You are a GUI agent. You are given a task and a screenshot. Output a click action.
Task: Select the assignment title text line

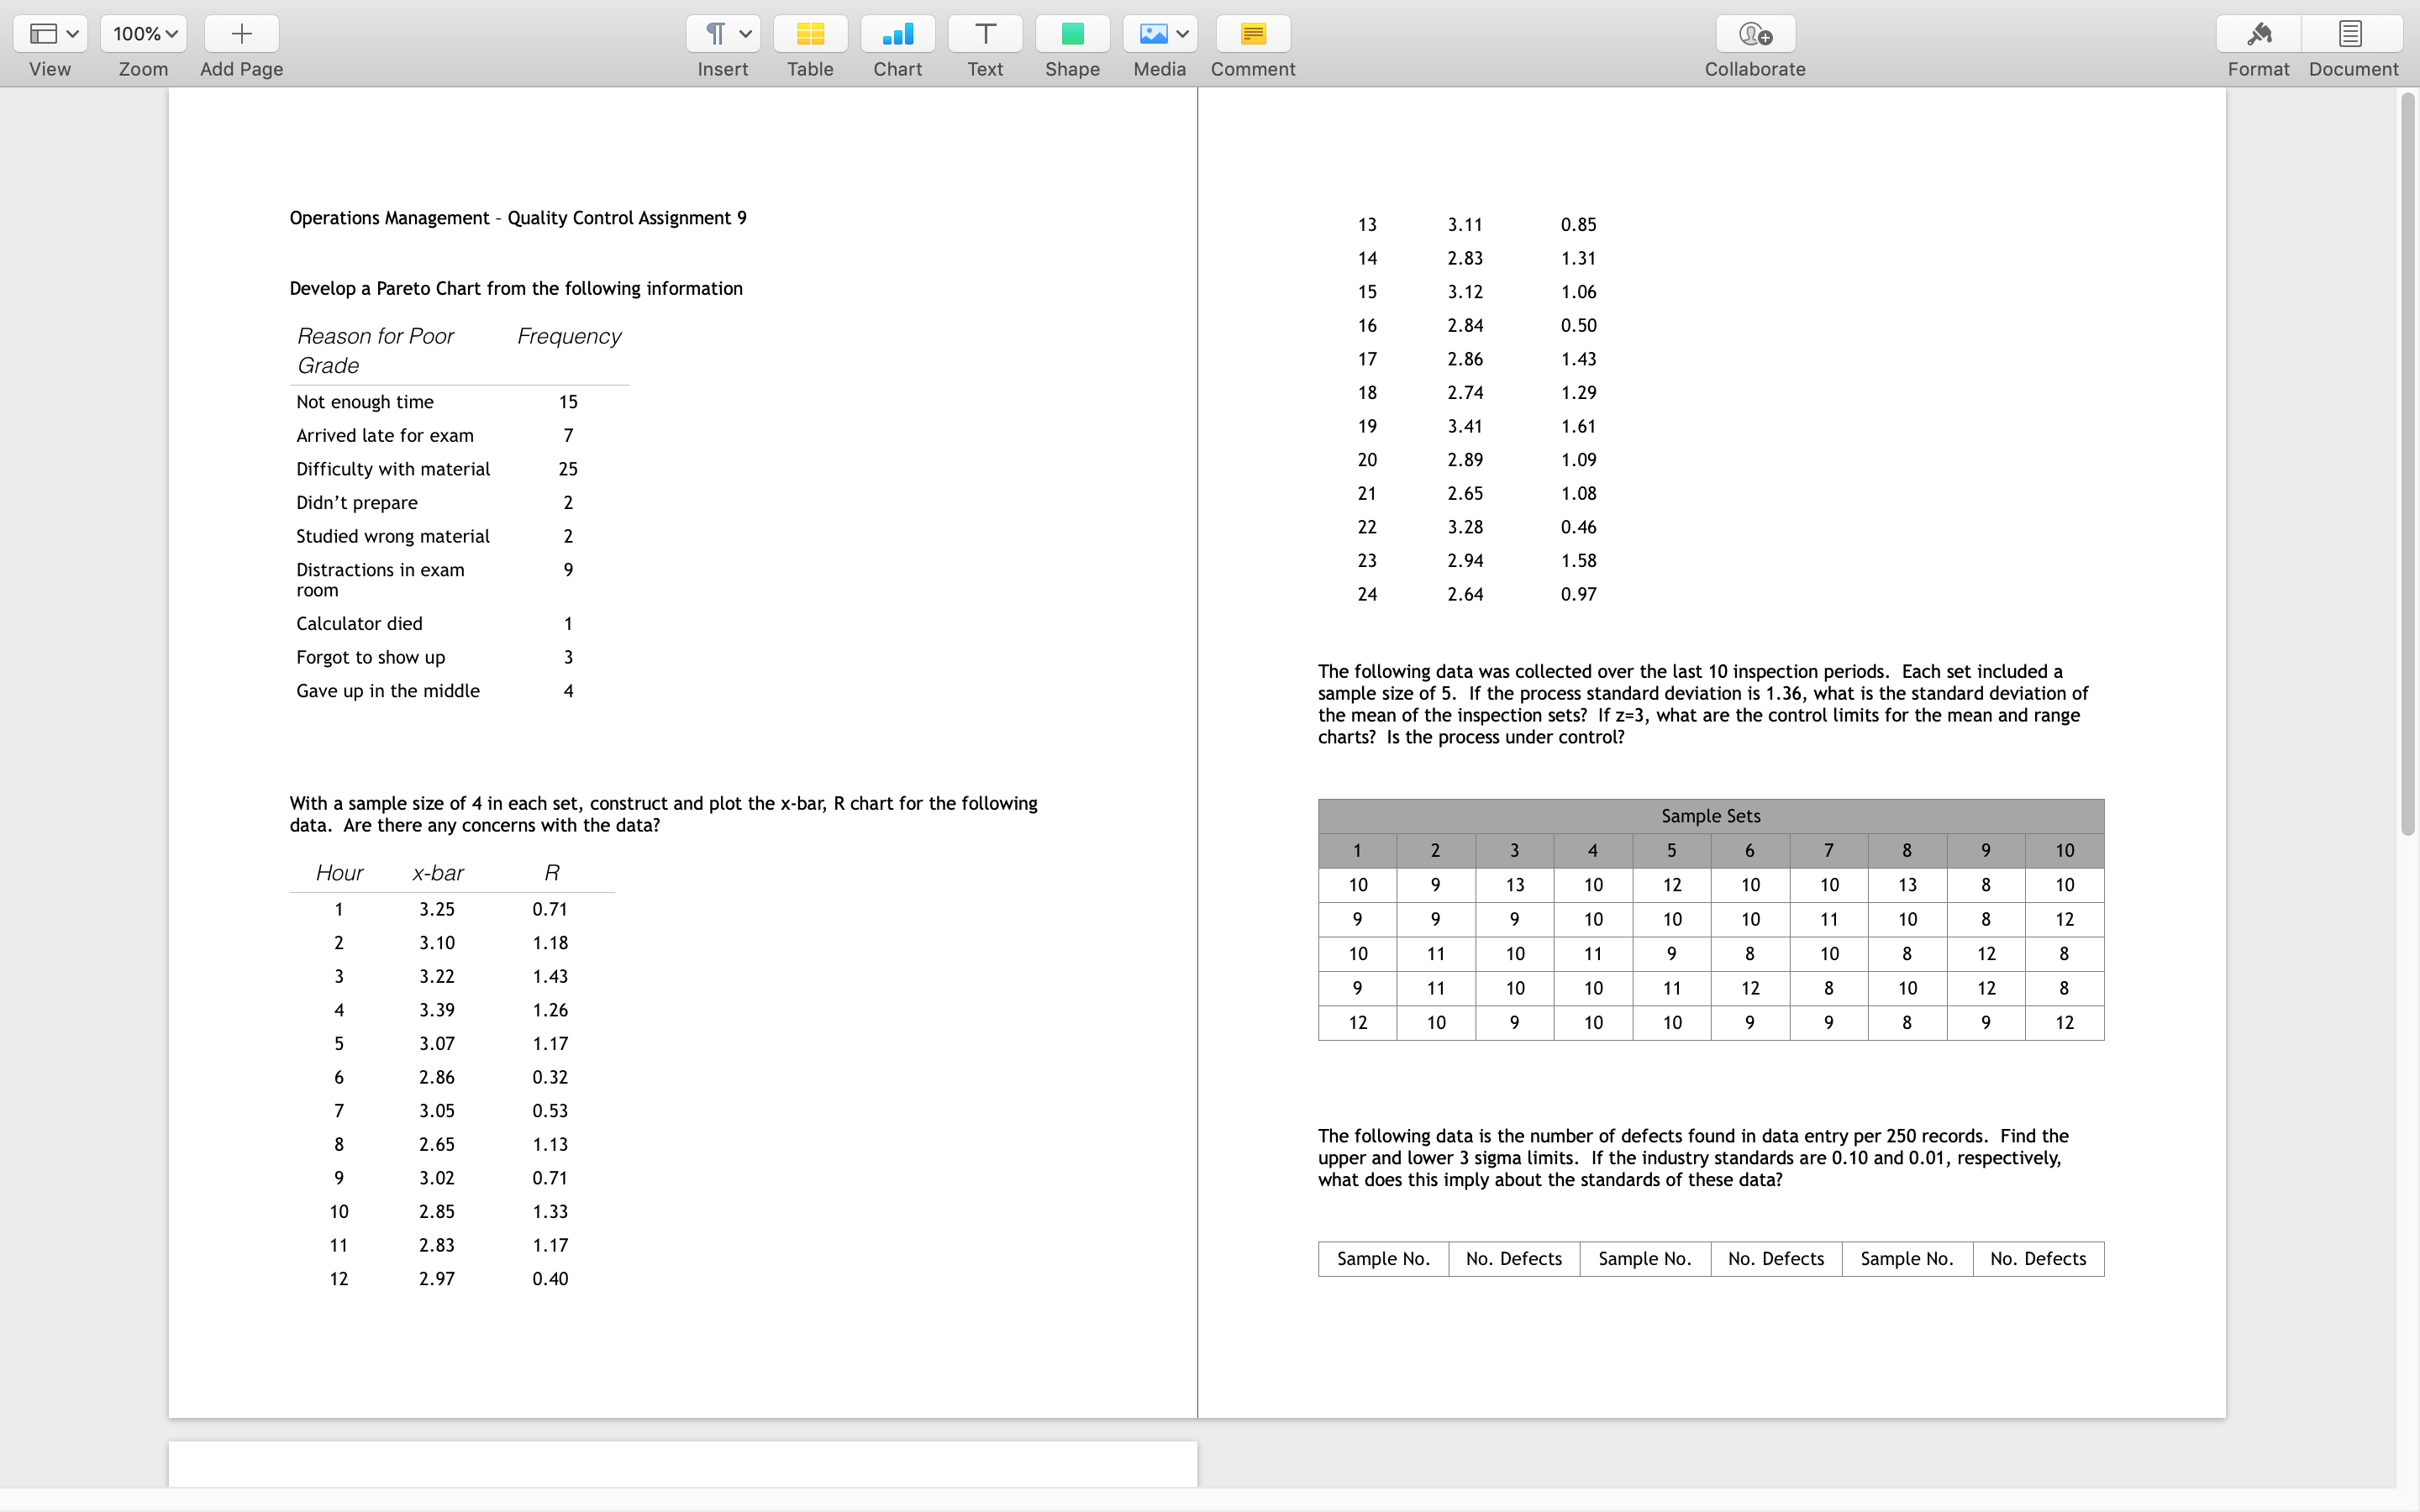[x=518, y=218]
